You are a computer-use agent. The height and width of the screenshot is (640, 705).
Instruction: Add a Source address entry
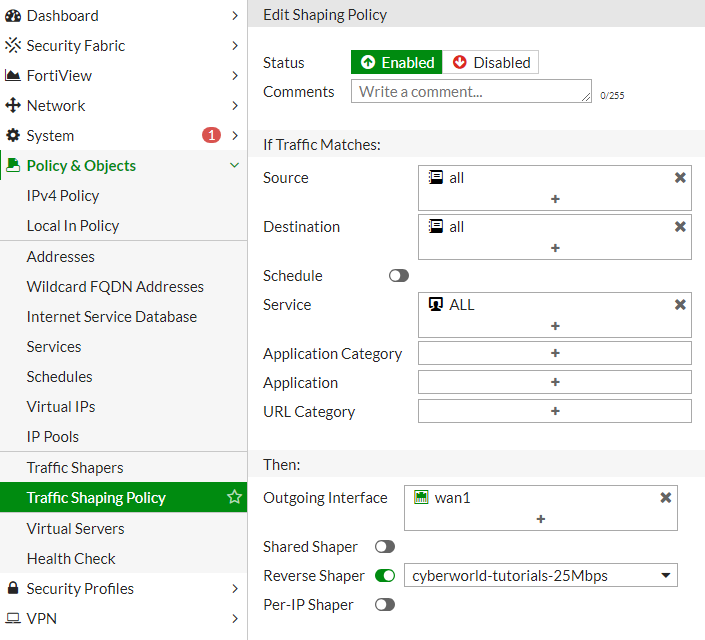(x=555, y=199)
